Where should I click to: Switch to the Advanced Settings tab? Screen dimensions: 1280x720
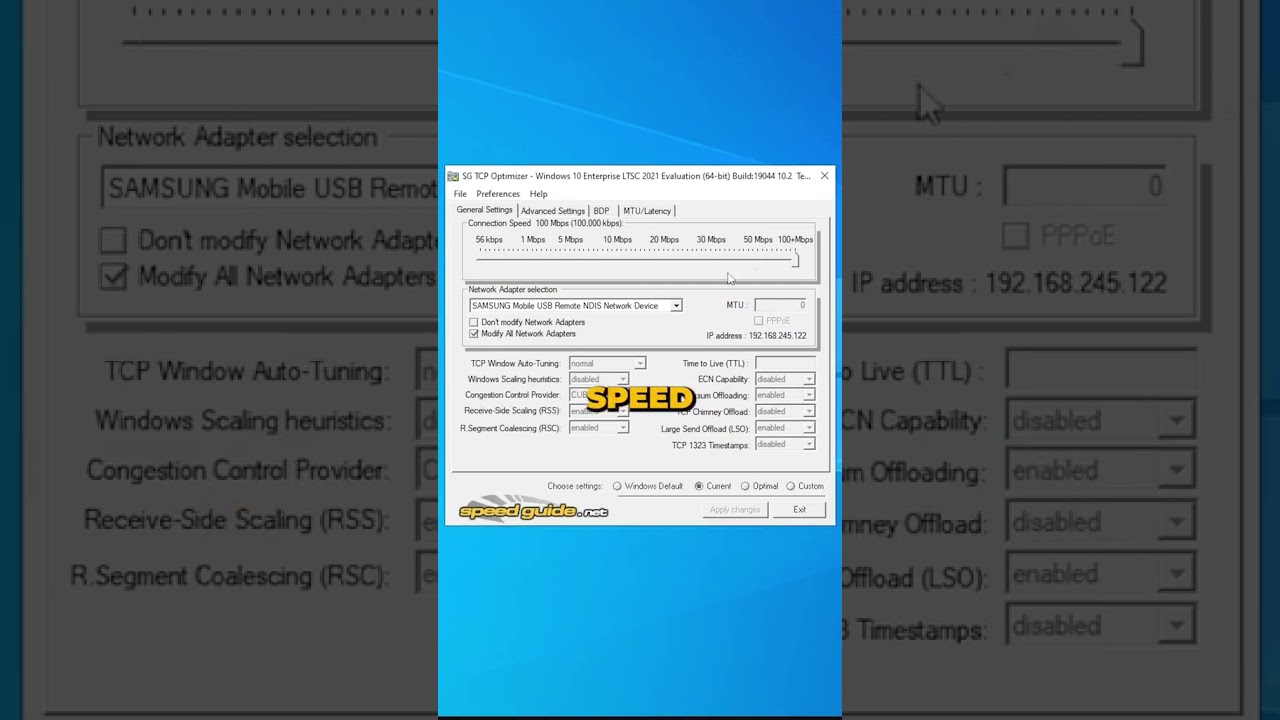pyautogui.click(x=553, y=211)
